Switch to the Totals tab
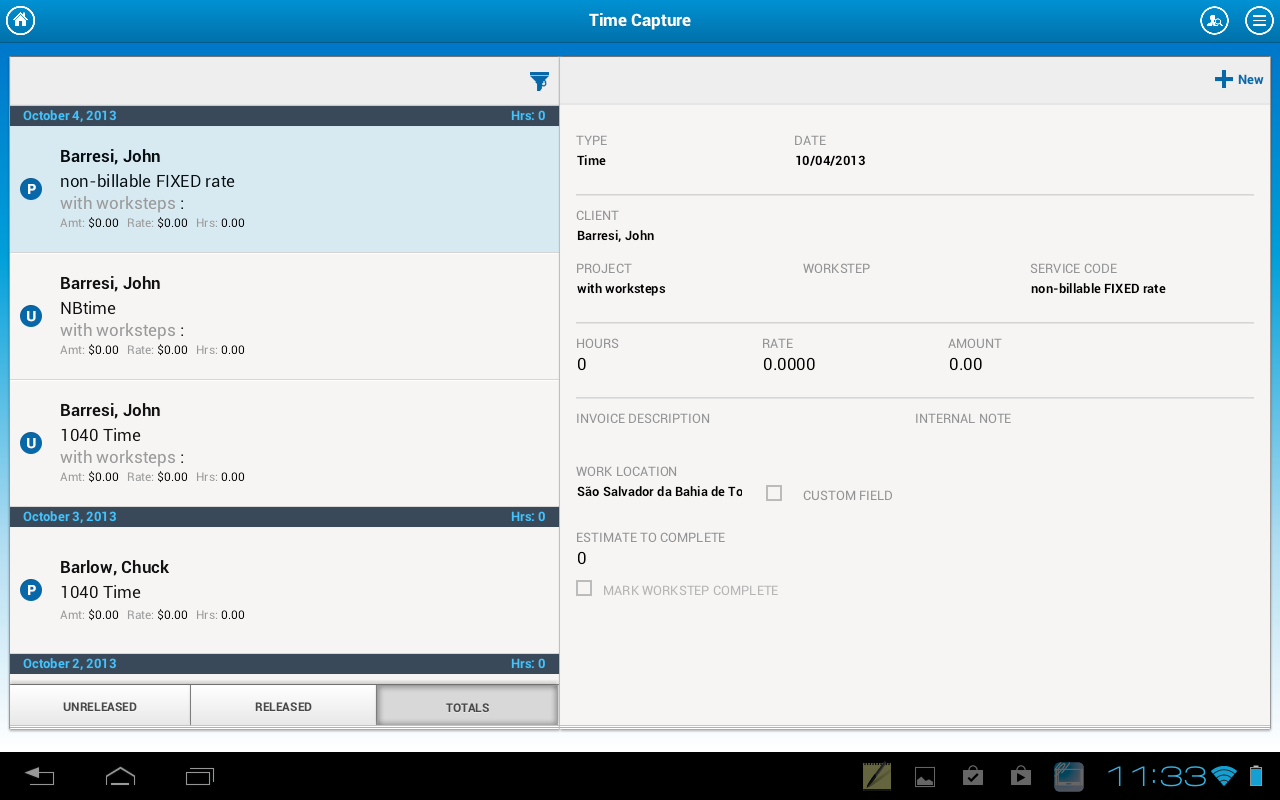 click(467, 706)
